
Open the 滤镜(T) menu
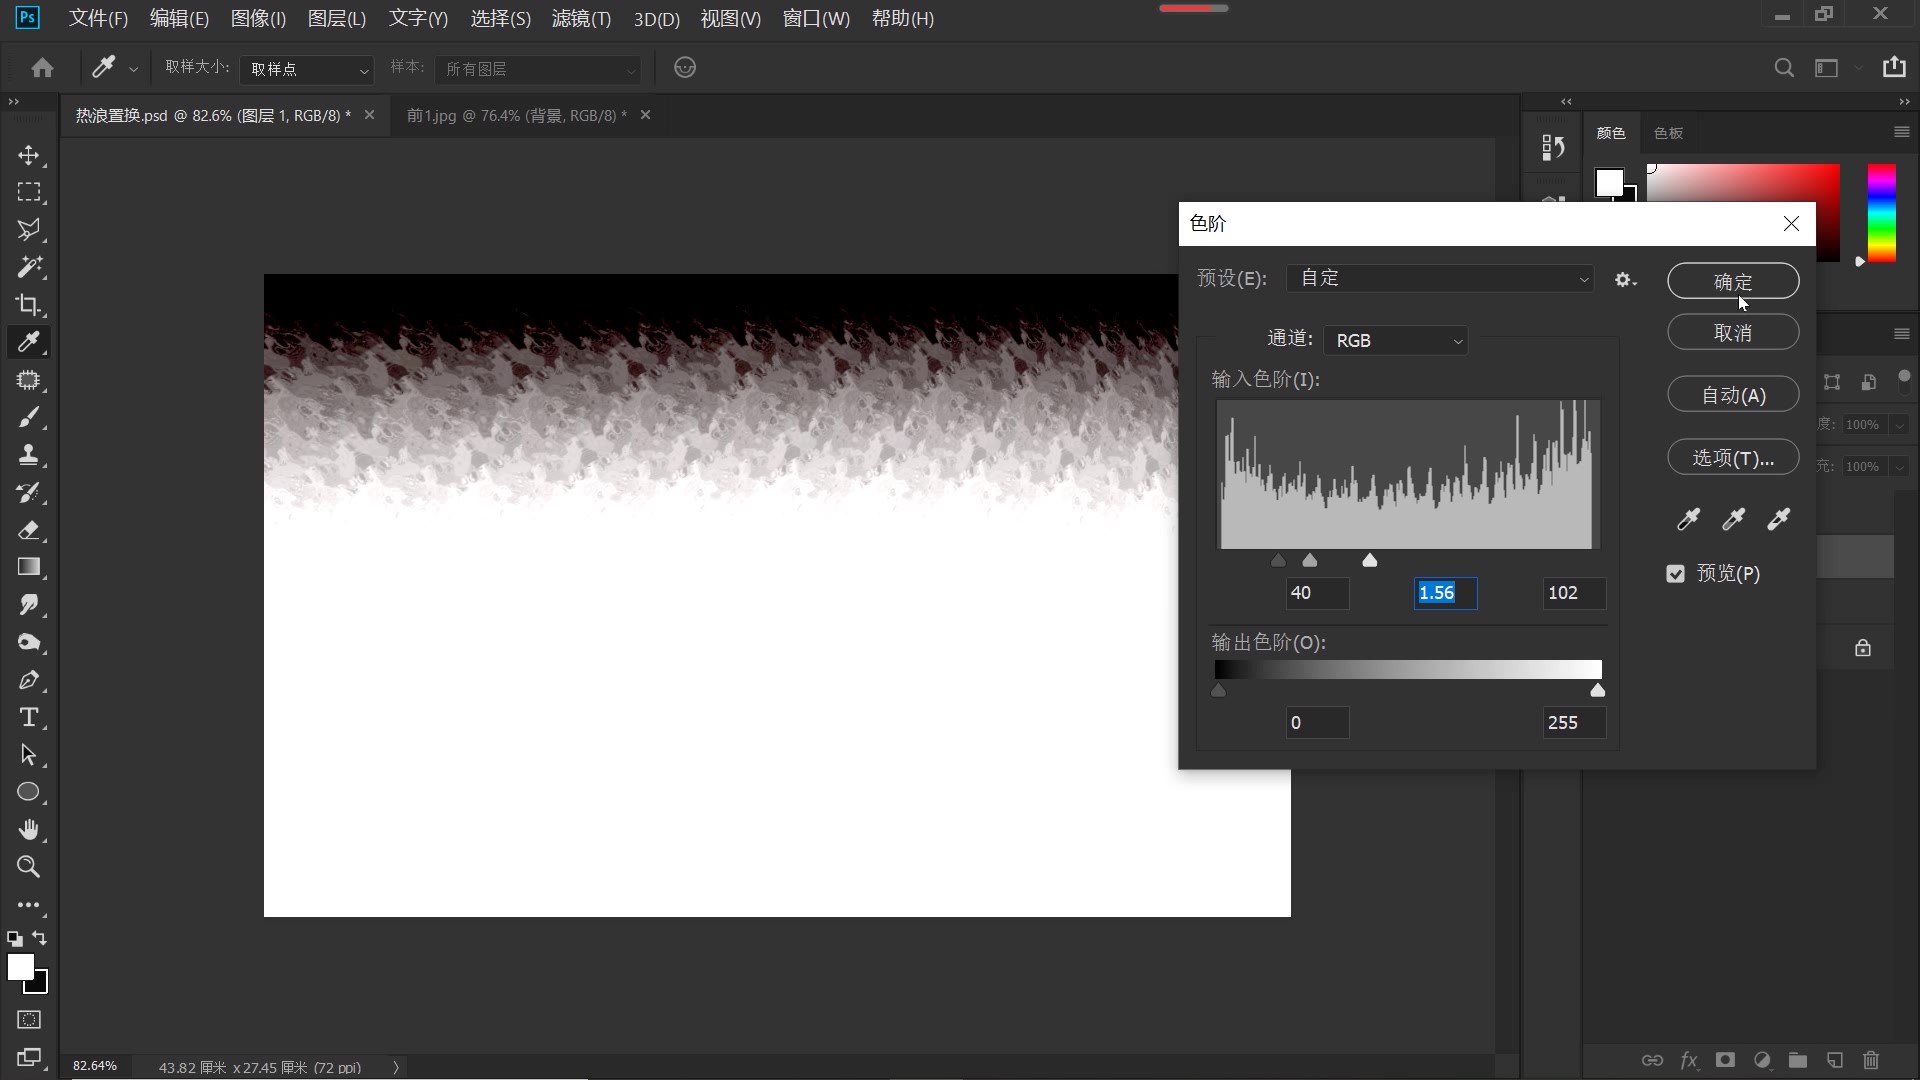coord(581,19)
